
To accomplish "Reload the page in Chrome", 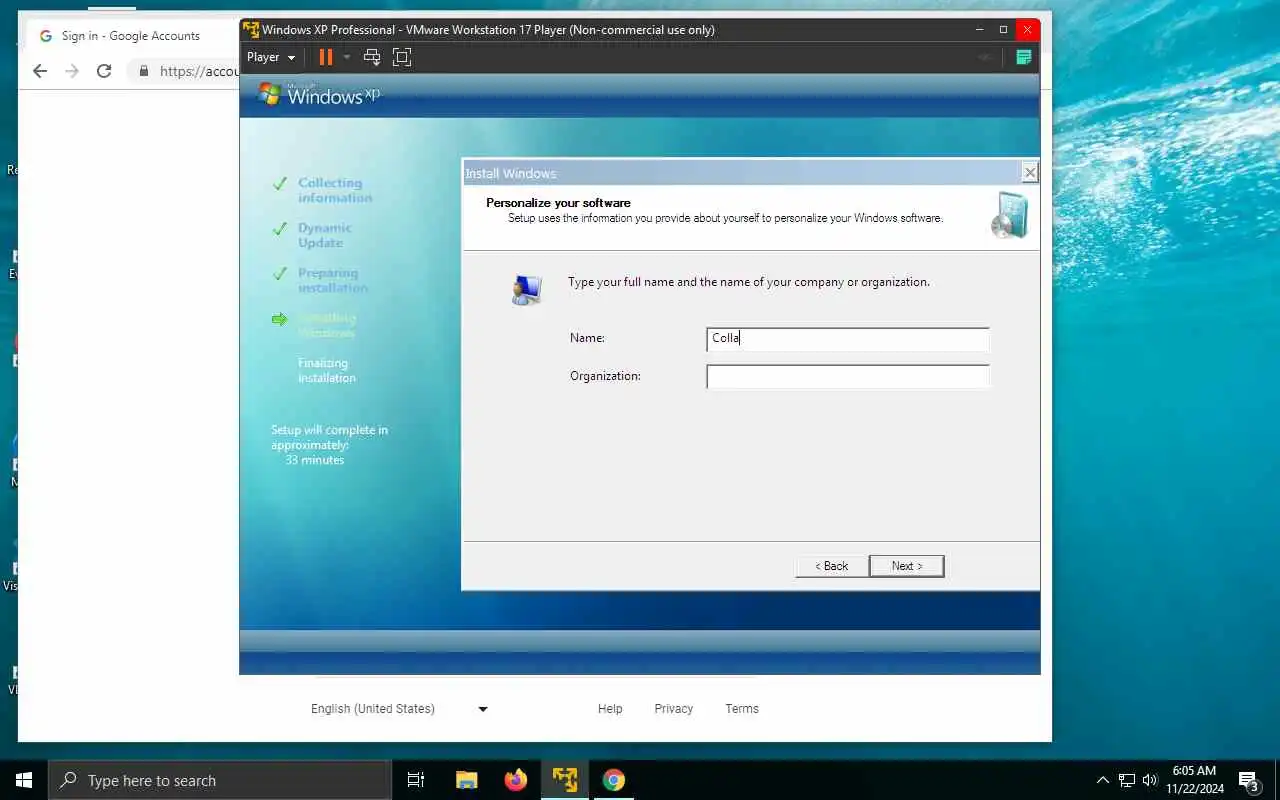I will pos(104,71).
